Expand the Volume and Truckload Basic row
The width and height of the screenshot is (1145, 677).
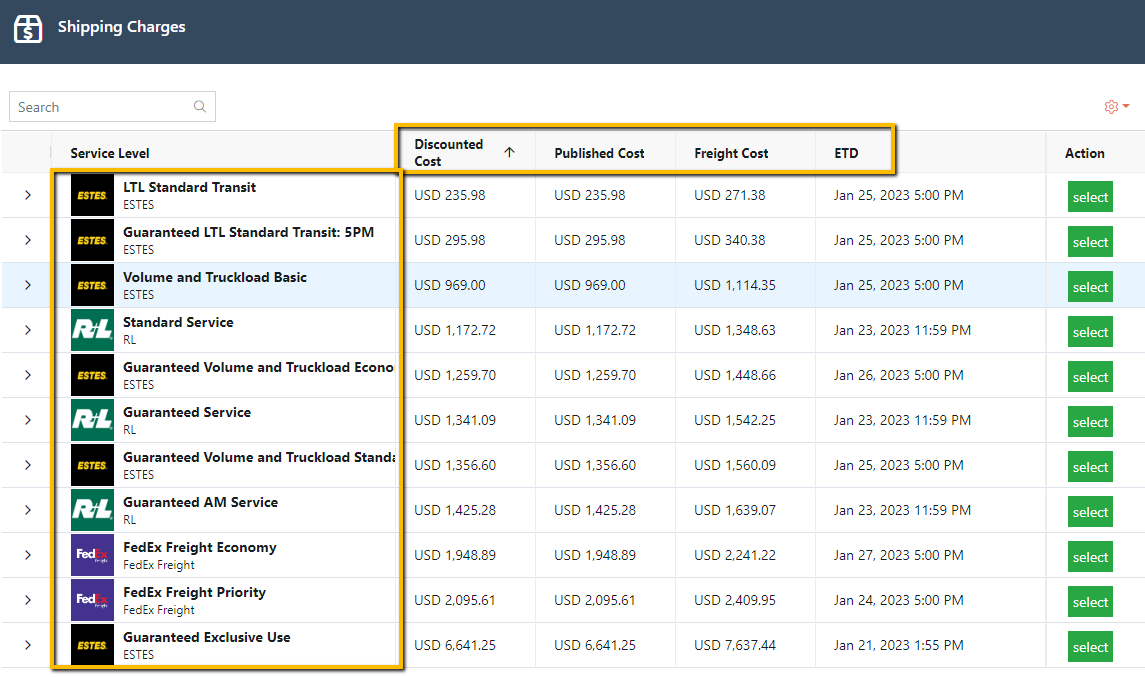tap(28, 285)
